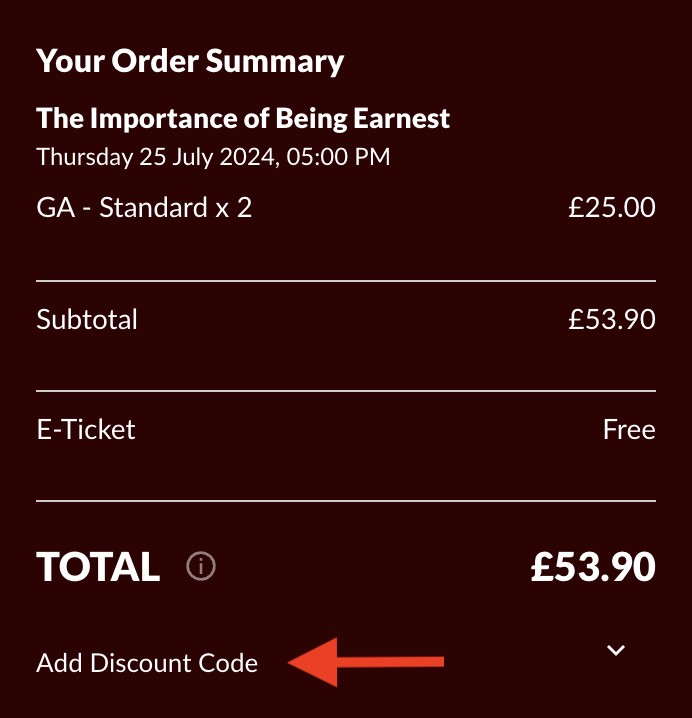Click the 05:00 PM showtime text
Viewport: 692px width, 718px height.
(338, 157)
